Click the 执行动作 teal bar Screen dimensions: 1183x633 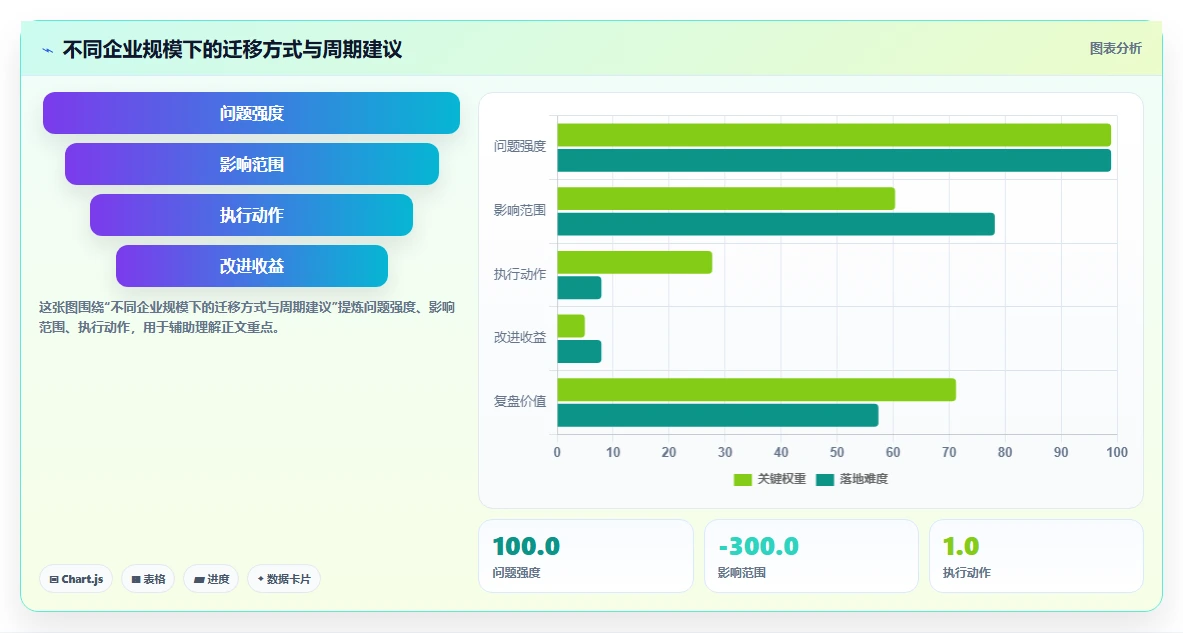(579, 287)
